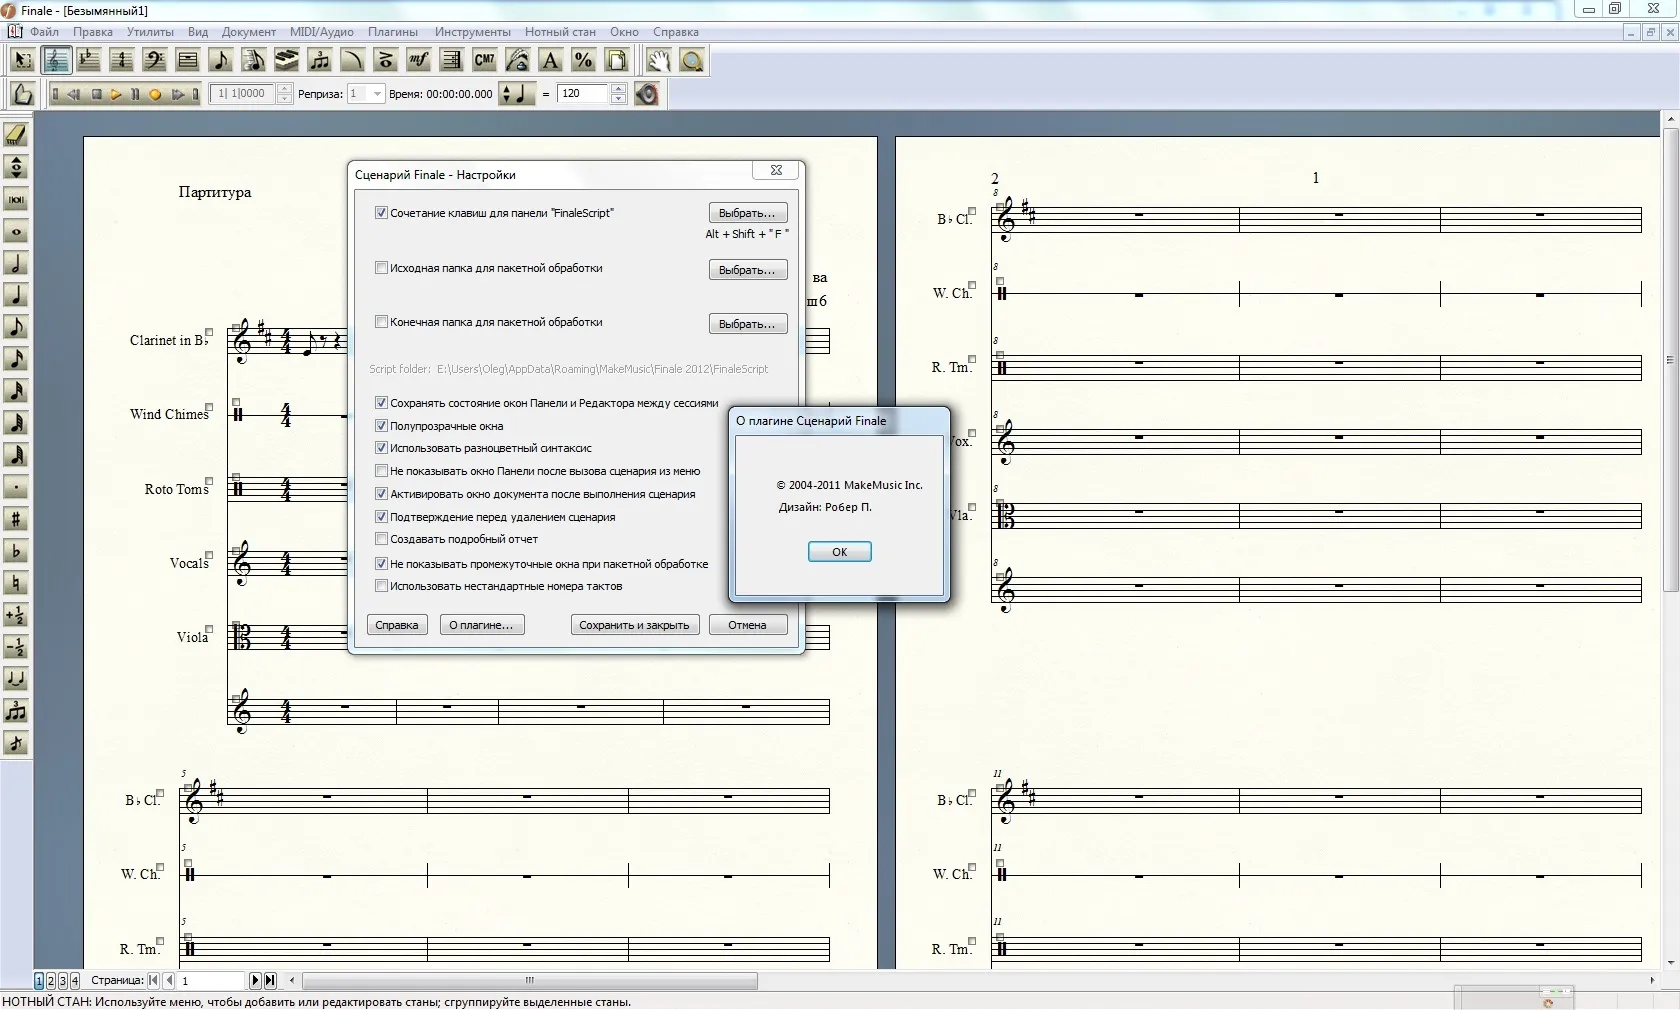The height and width of the screenshot is (1010, 1680).
Task: Pick the Hand Grabber tool
Action: (658, 60)
